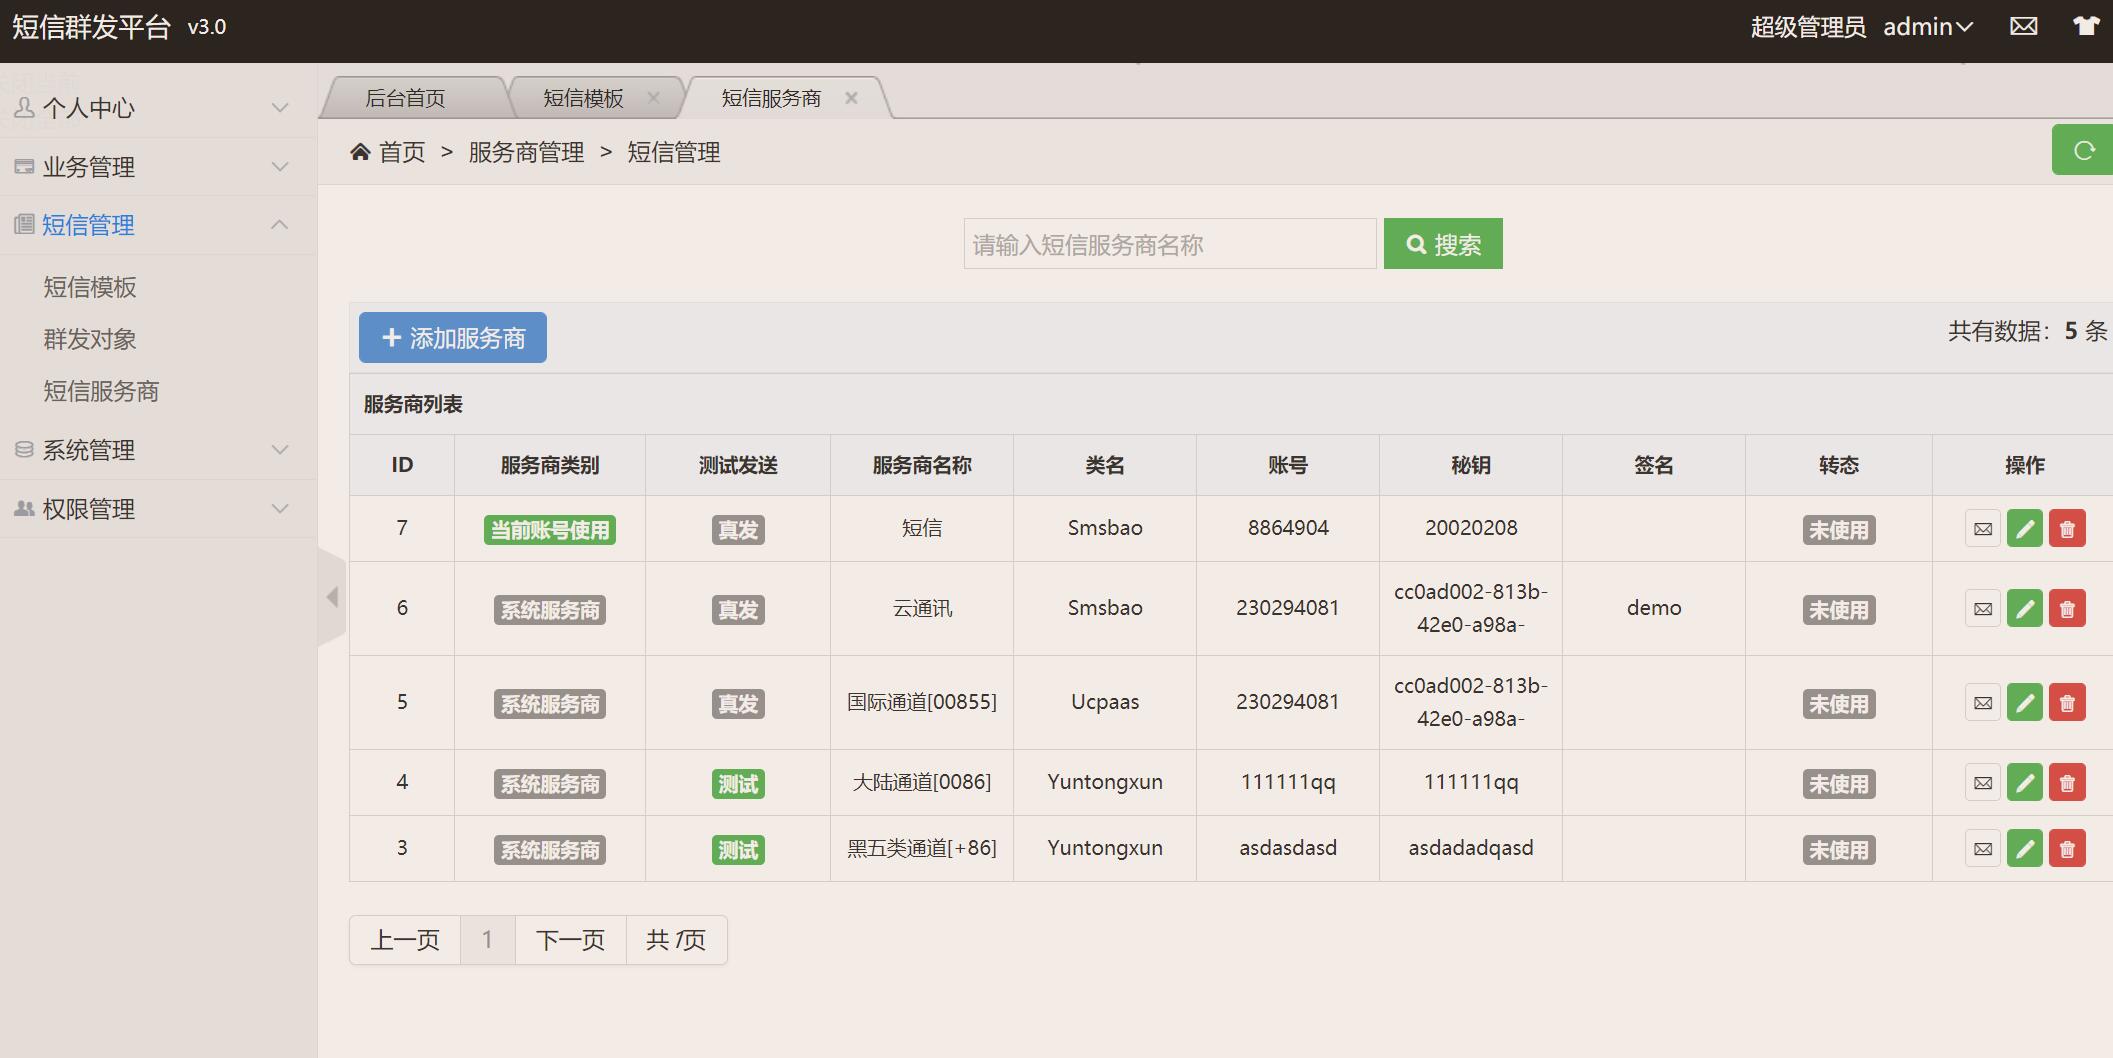Expand 系统管理 sidebar menu
The height and width of the screenshot is (1058, 2113).
pyautogui.click(x=158, y=450)
